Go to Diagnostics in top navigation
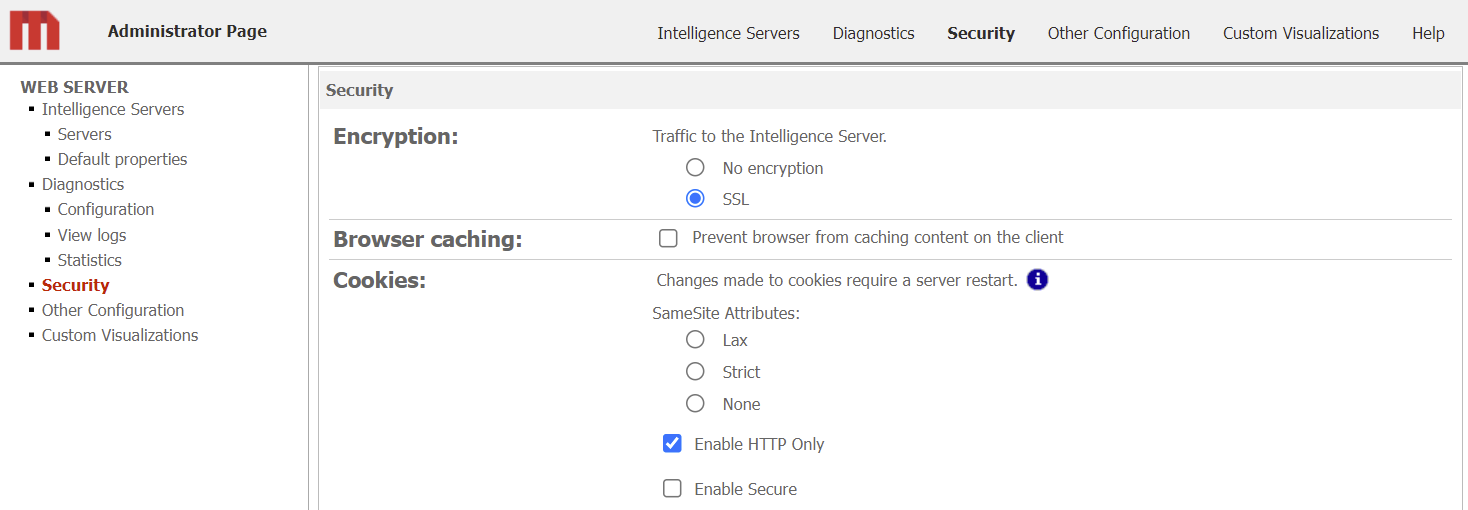 click(873, 33)
